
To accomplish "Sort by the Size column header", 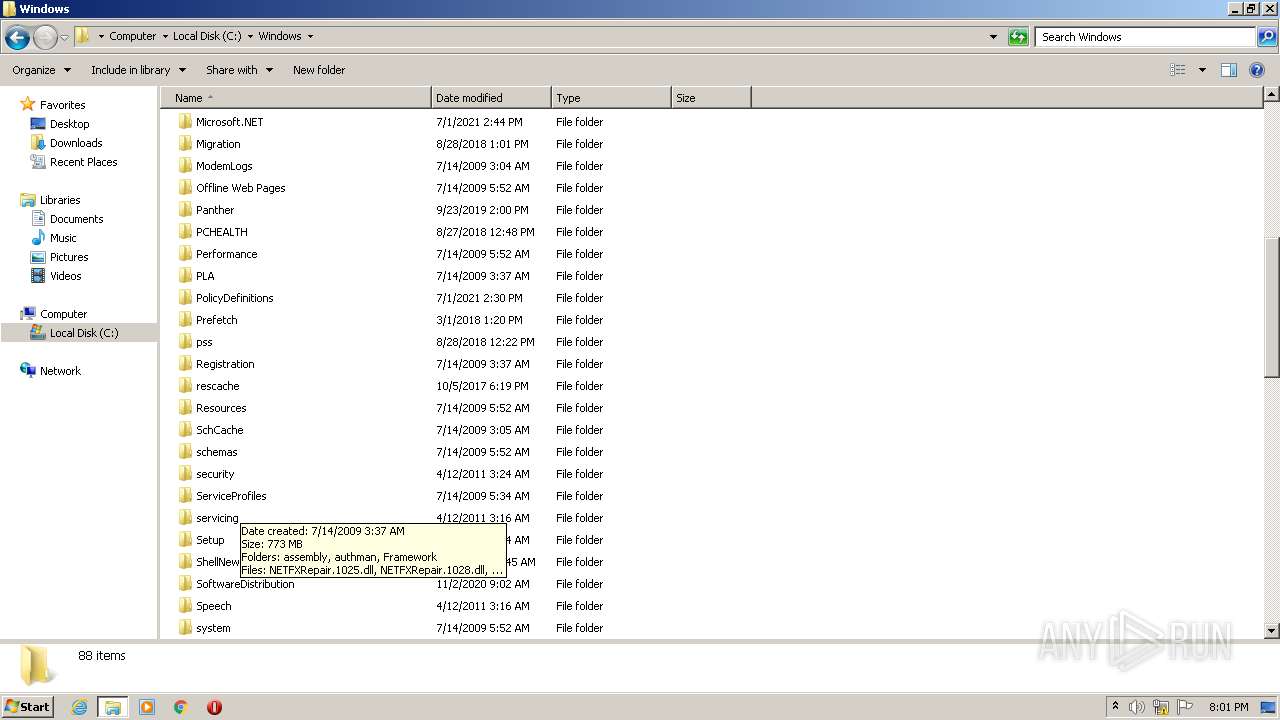I will click(x=711, y=98).
